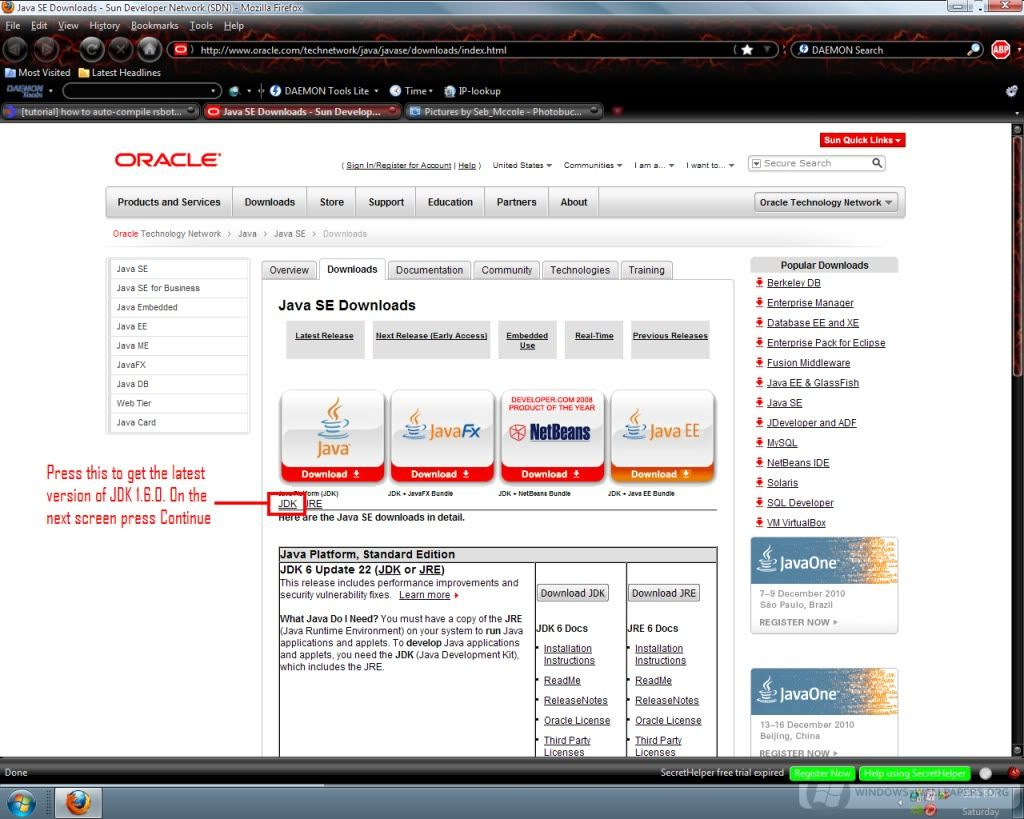Viewport: 1024px width, 819px height.
Task: Switch to the Documentation tab
Action: click(429, 270)
